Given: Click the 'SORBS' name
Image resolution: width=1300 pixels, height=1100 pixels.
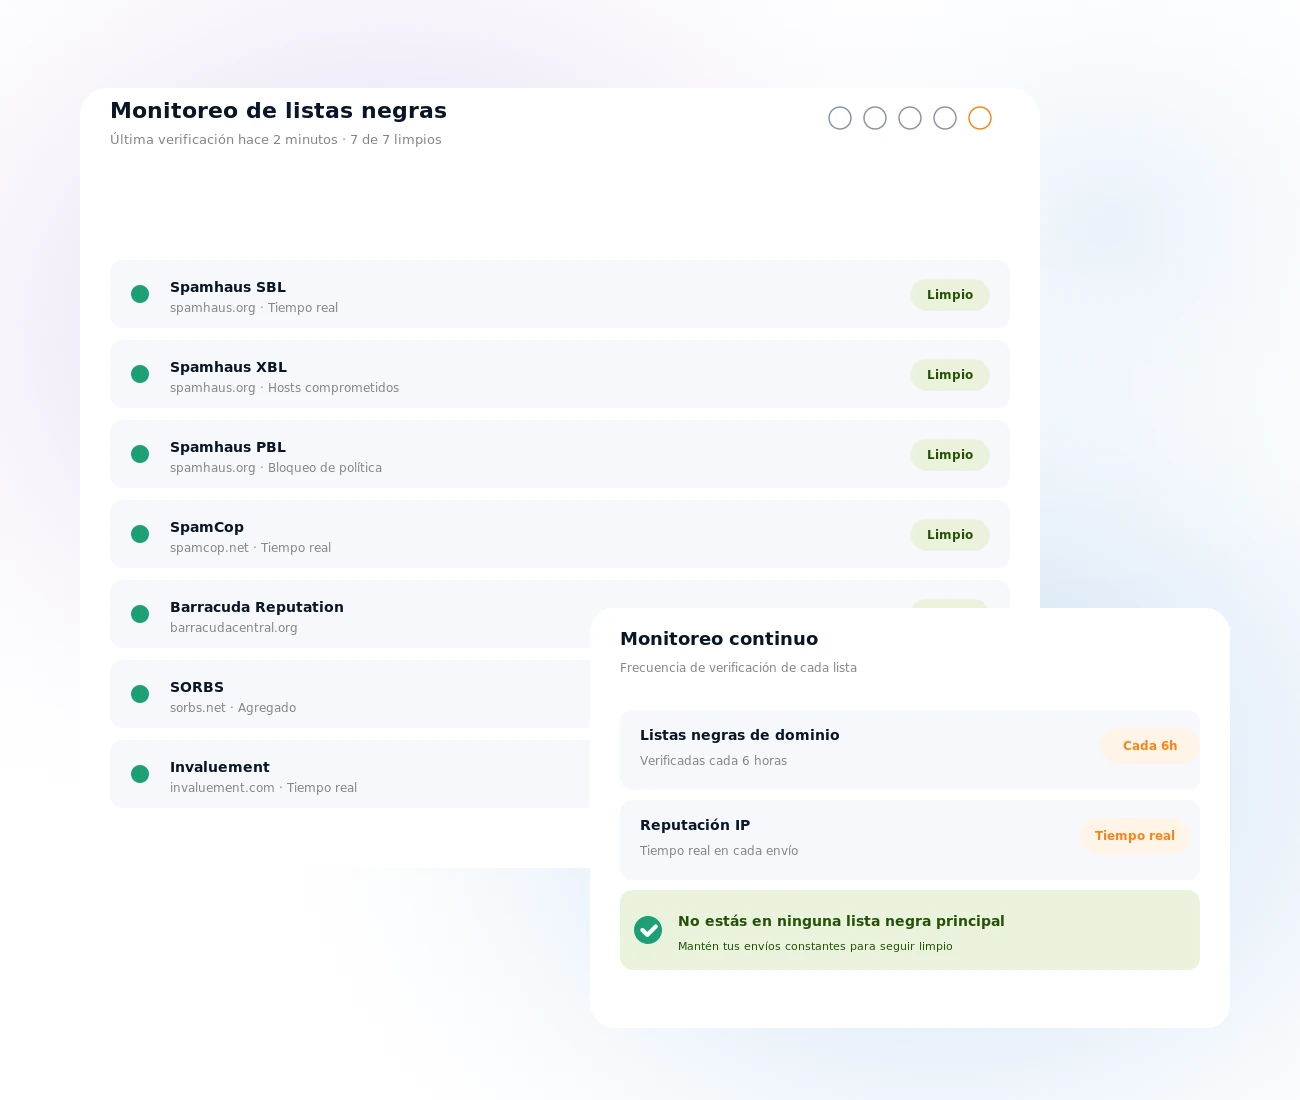Looking at the screenshot, I should tap(197, 687).
